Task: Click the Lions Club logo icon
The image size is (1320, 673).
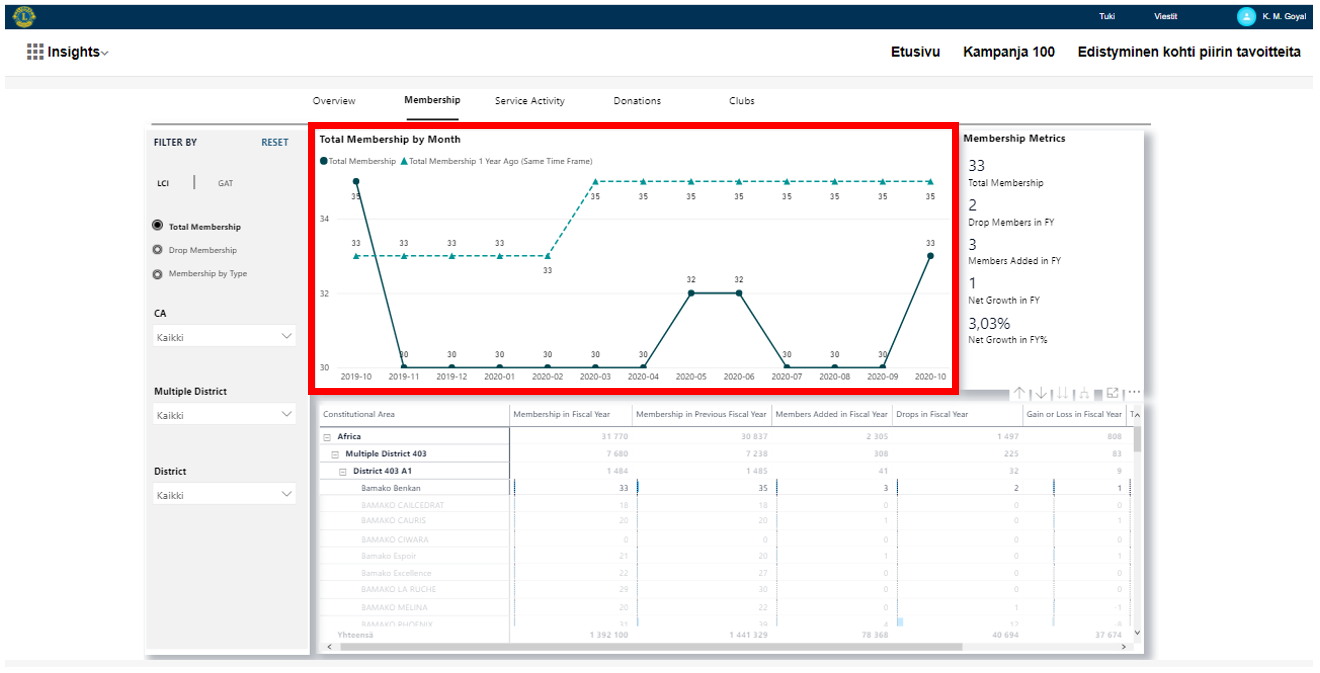Action: pyautogui.click(x=24, y=16)
